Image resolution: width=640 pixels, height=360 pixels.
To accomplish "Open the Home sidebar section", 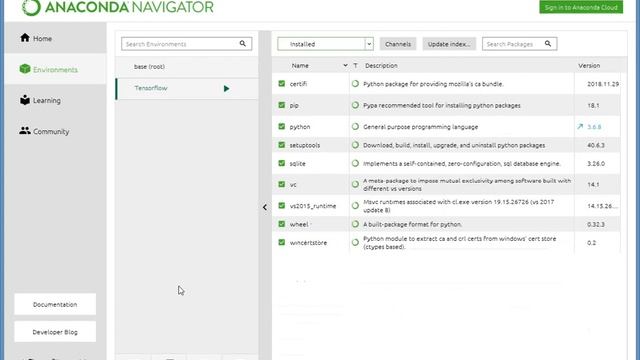I will click(56, 38).
